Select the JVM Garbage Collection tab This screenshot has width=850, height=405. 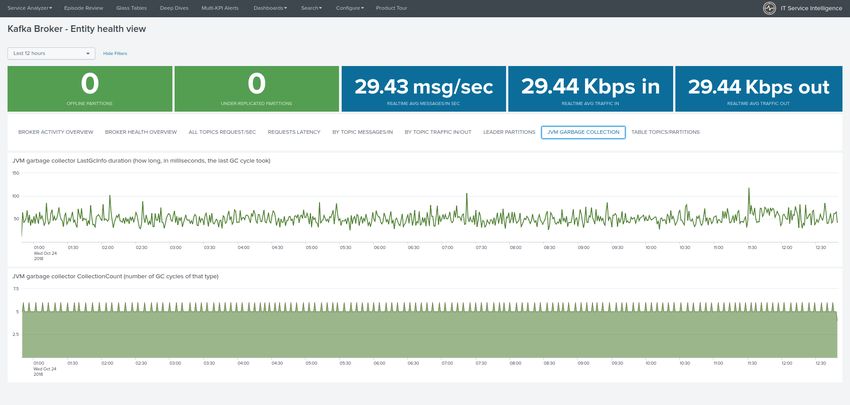click(x=583, y=132)
